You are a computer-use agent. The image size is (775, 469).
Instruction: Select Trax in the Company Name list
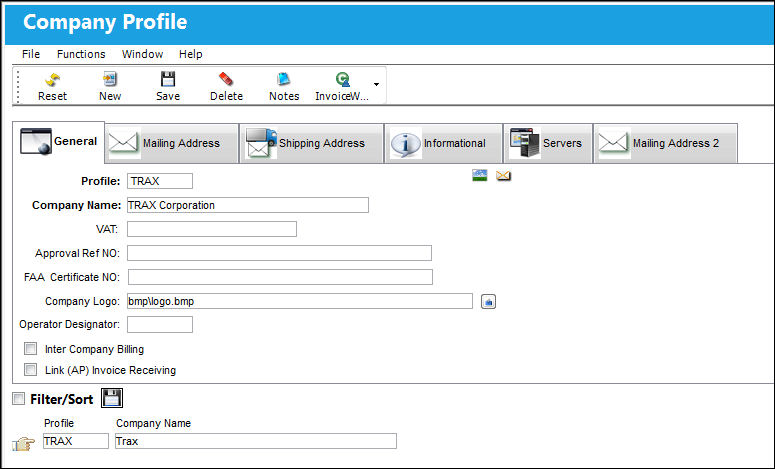[x=256, y=441]
